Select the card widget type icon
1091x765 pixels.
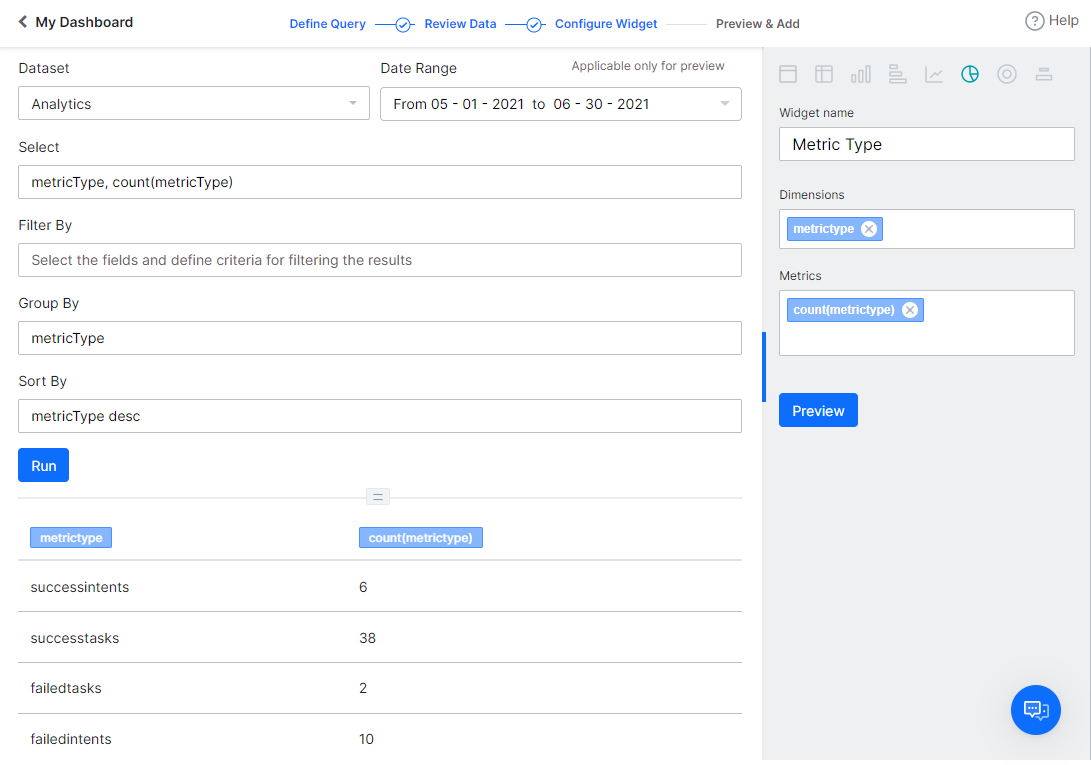tap(787, 73)
